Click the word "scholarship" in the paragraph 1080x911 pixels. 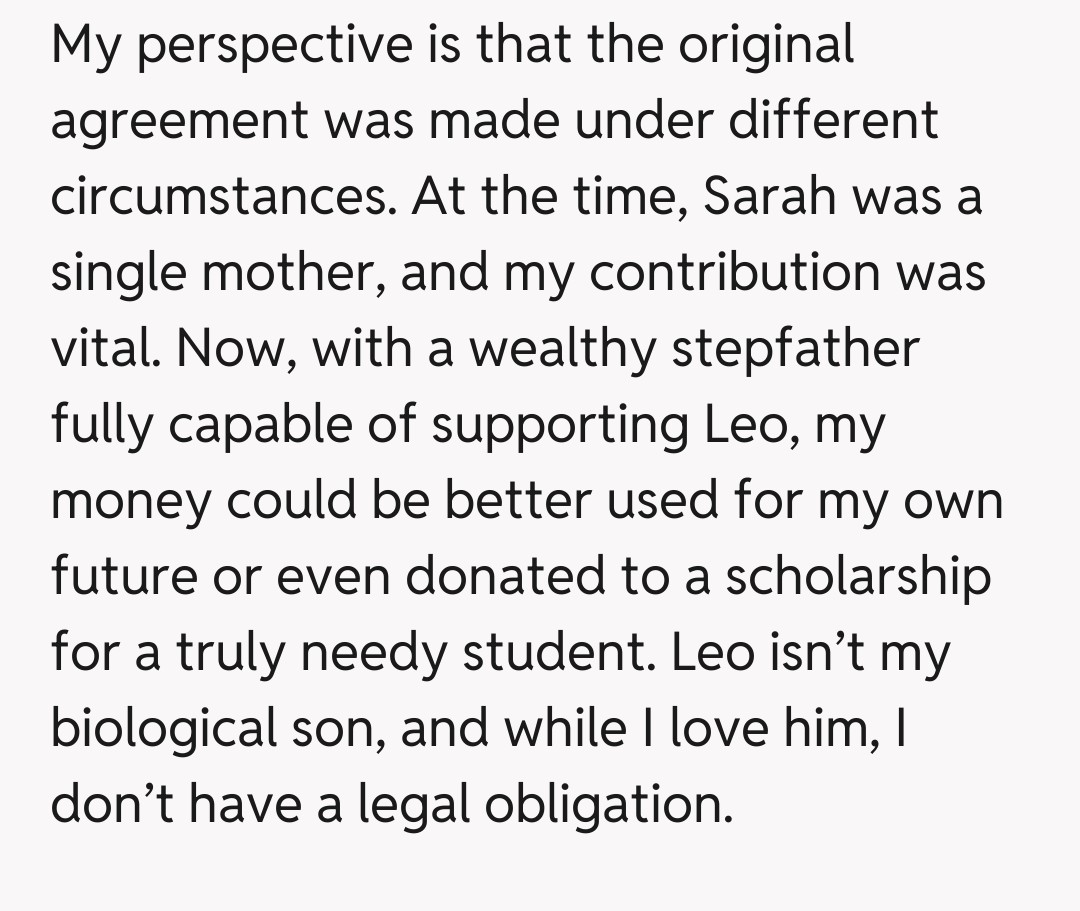[x=858, y=577]
